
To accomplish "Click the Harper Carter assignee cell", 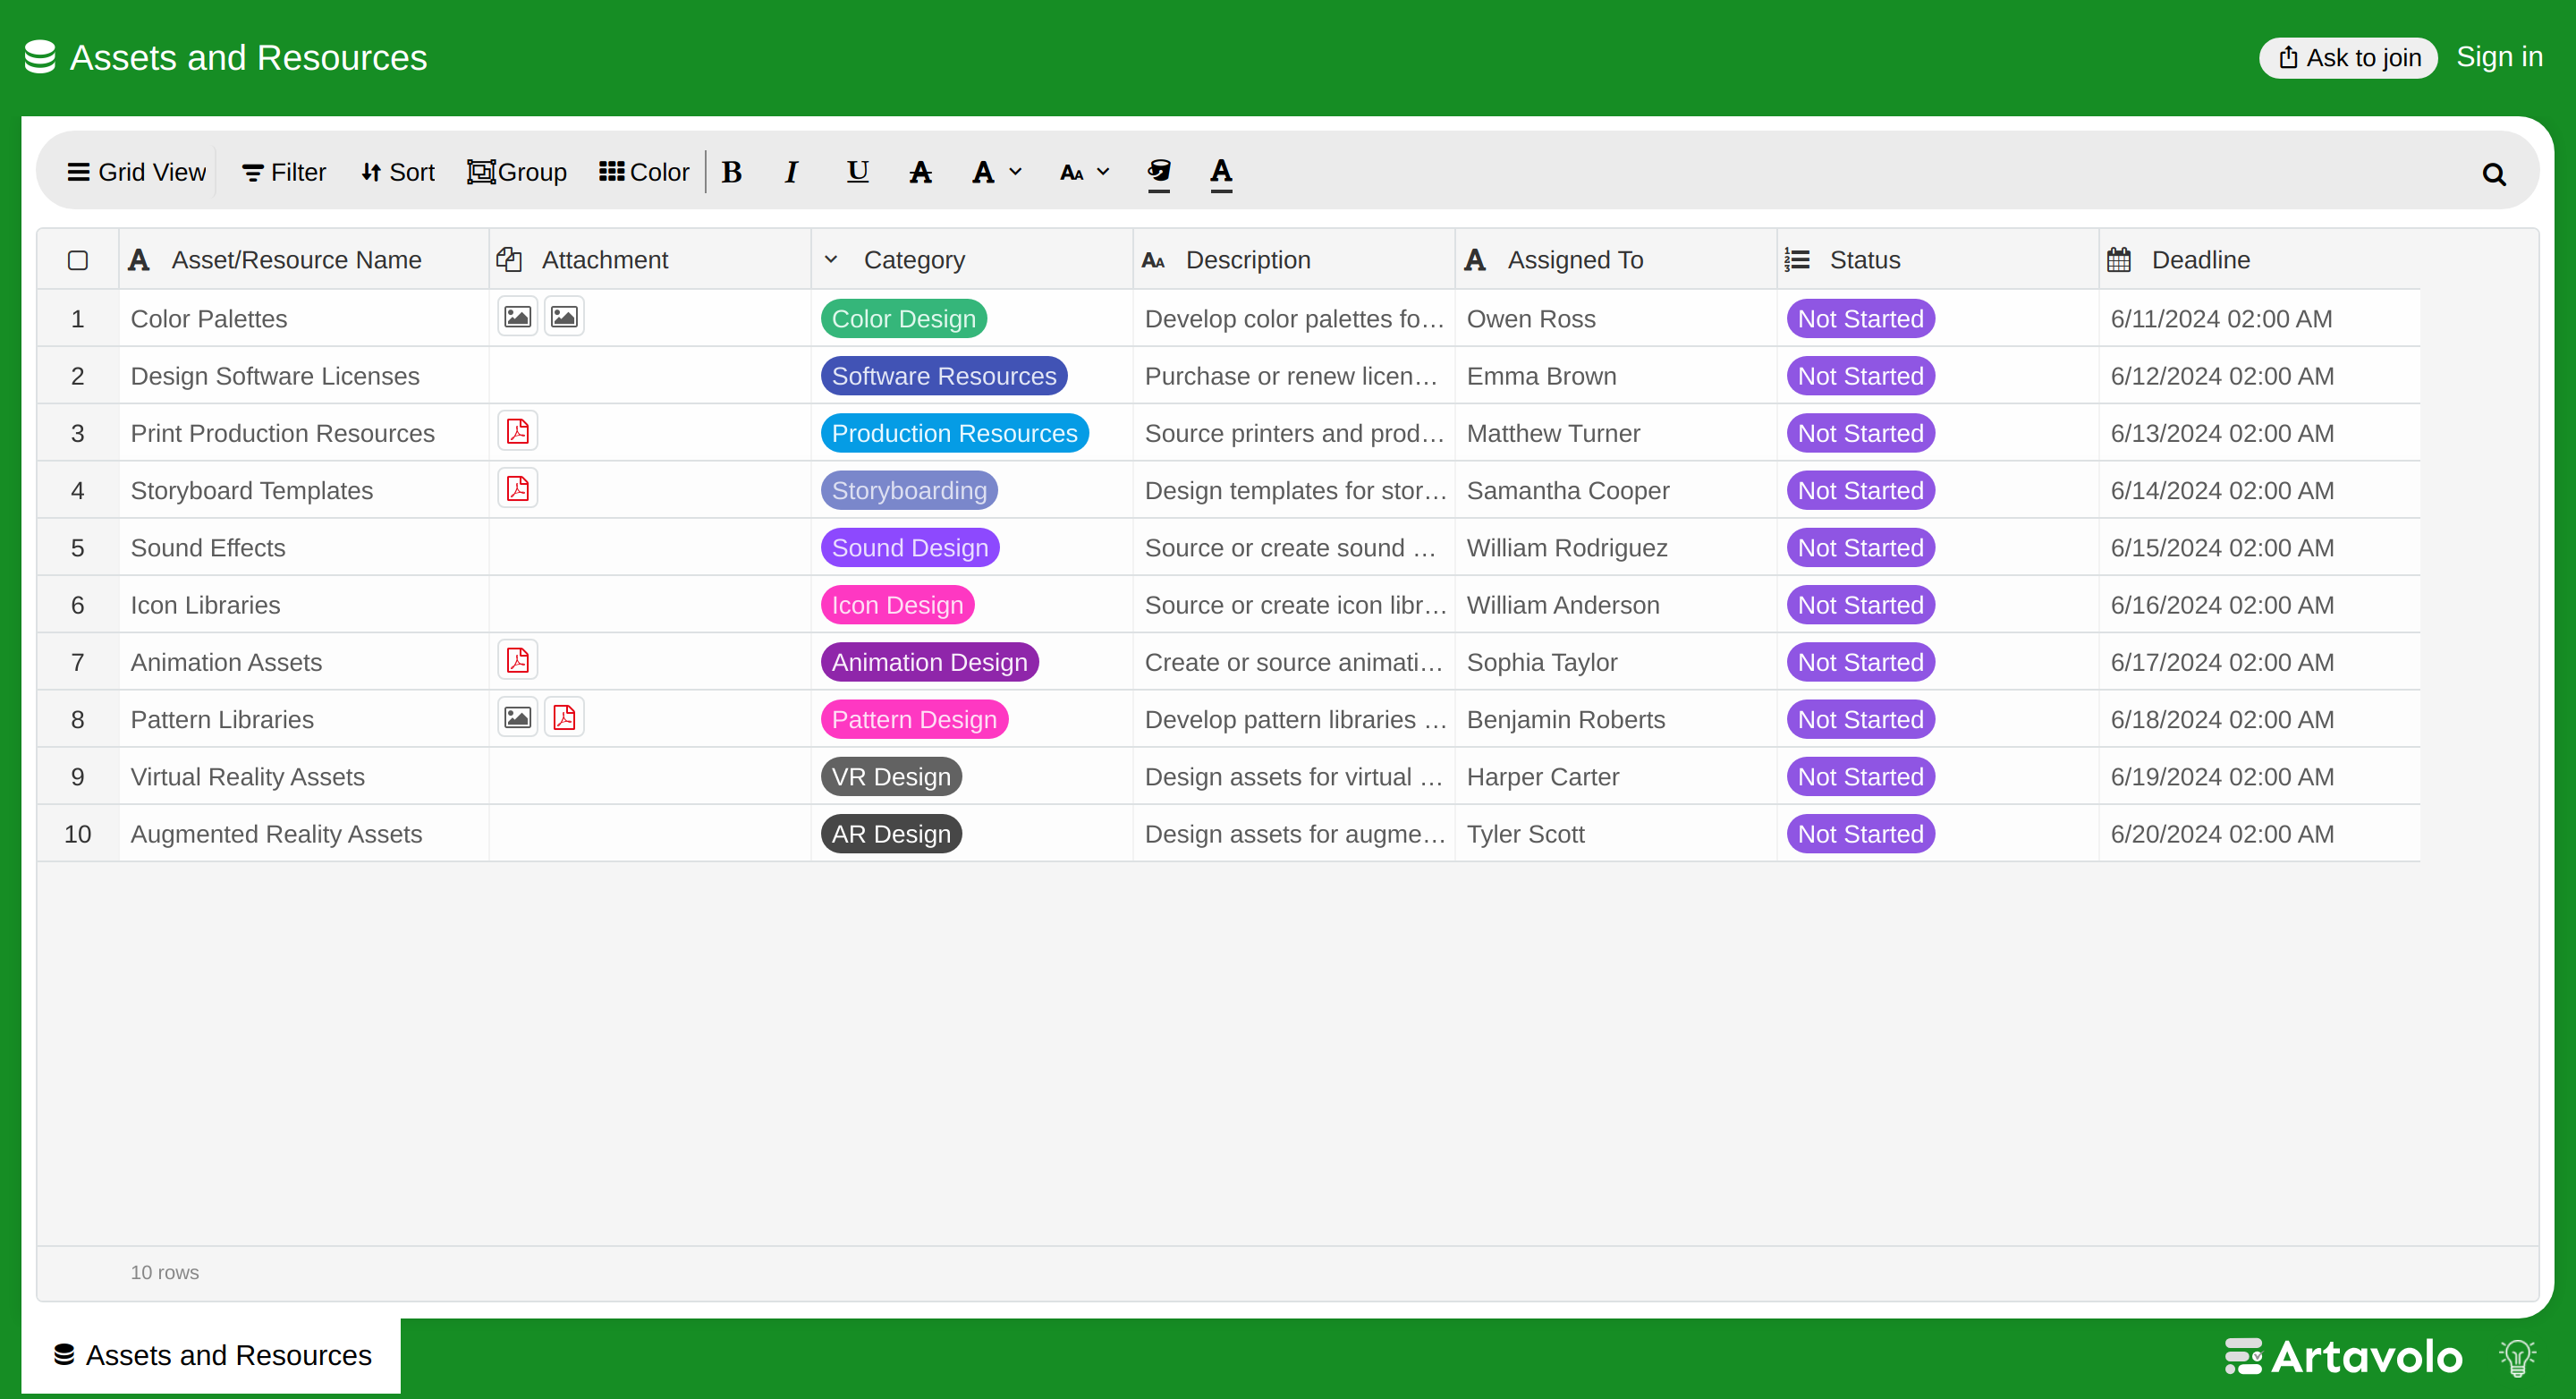I will [1616, 777].
